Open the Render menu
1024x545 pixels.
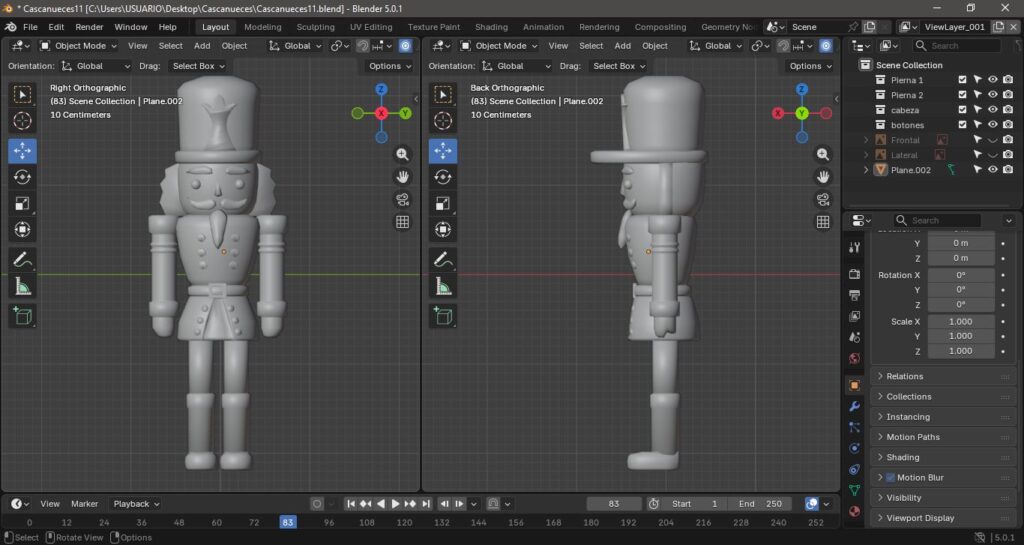[x=89, y=27]
